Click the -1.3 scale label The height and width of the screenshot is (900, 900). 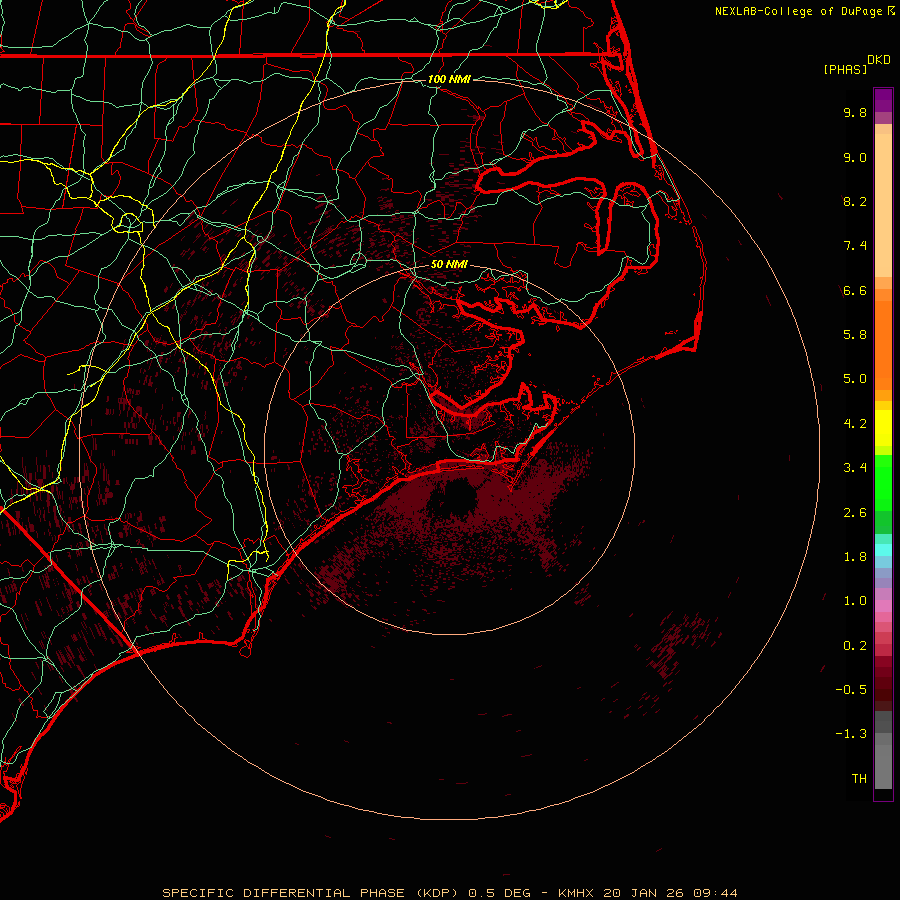[x=851, y=734]
